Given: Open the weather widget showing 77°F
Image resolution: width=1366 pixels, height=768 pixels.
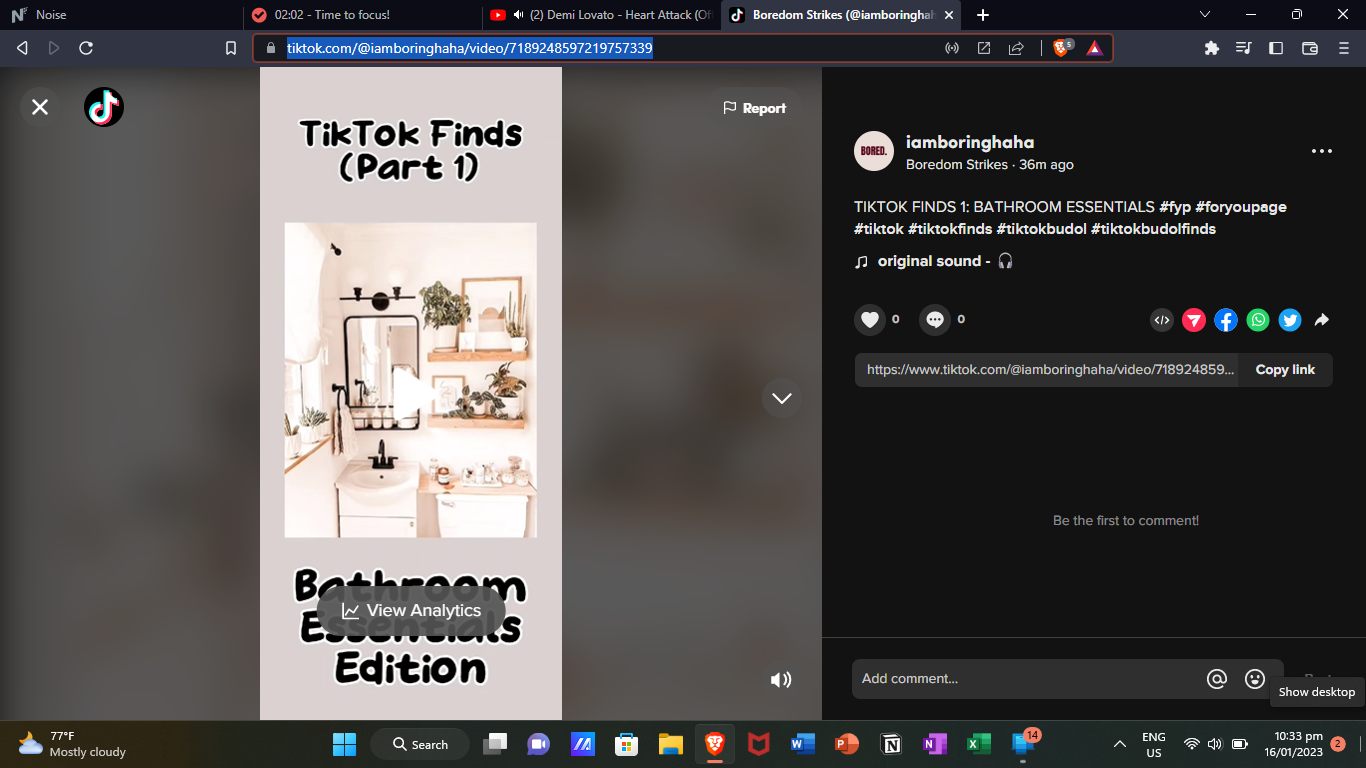Looking at the screenshot, I should [70, 744].
